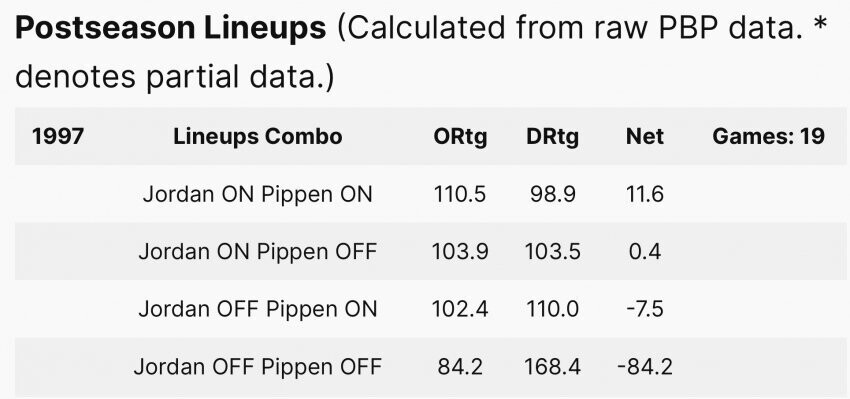Select the 1997 column header
850x399 pixels.
[x=58, y=137]
